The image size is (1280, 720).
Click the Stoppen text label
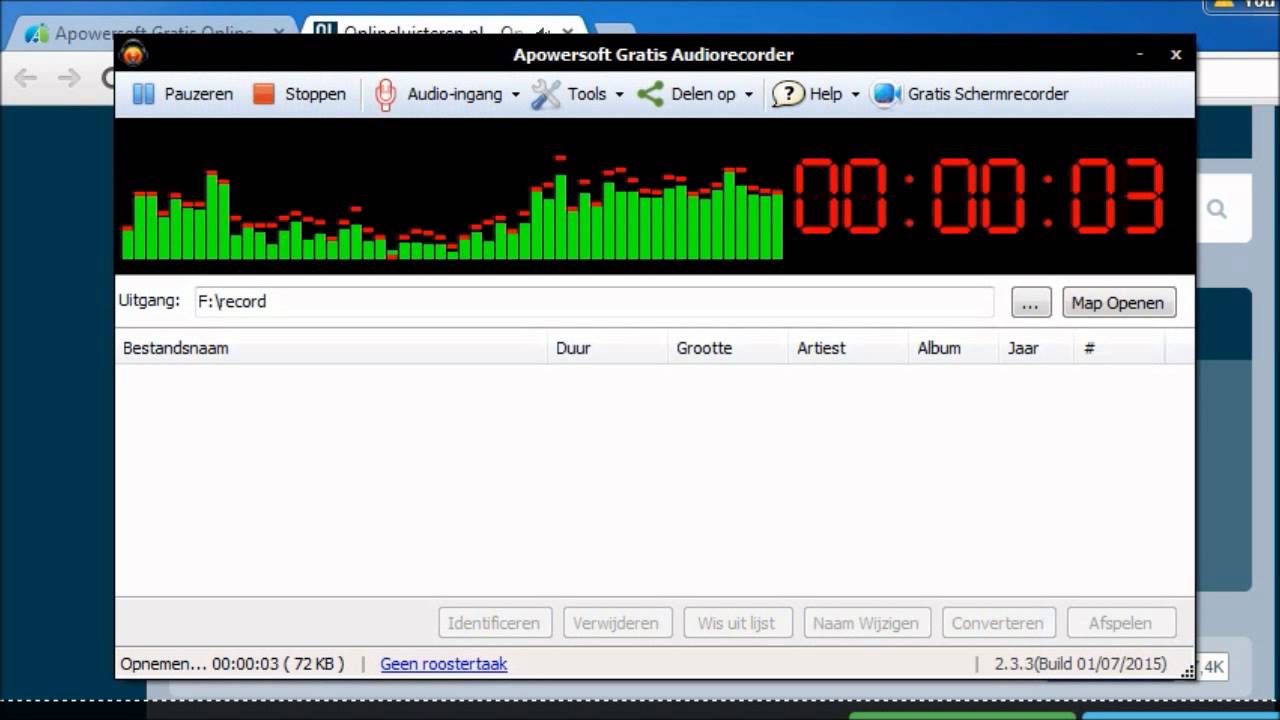pos(315,94)
